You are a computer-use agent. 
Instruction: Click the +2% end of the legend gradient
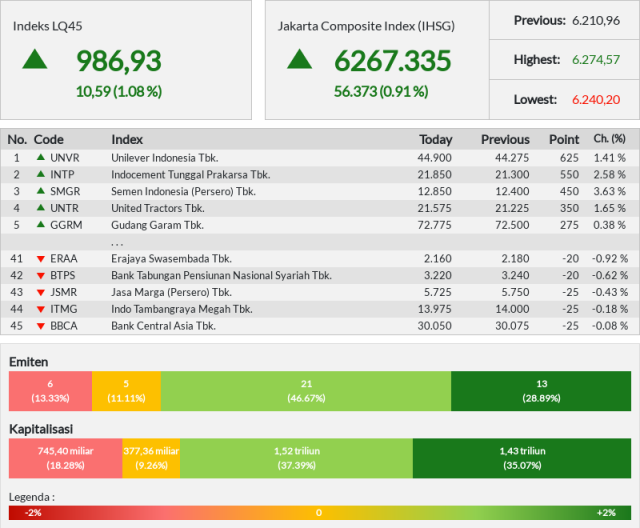606,512
